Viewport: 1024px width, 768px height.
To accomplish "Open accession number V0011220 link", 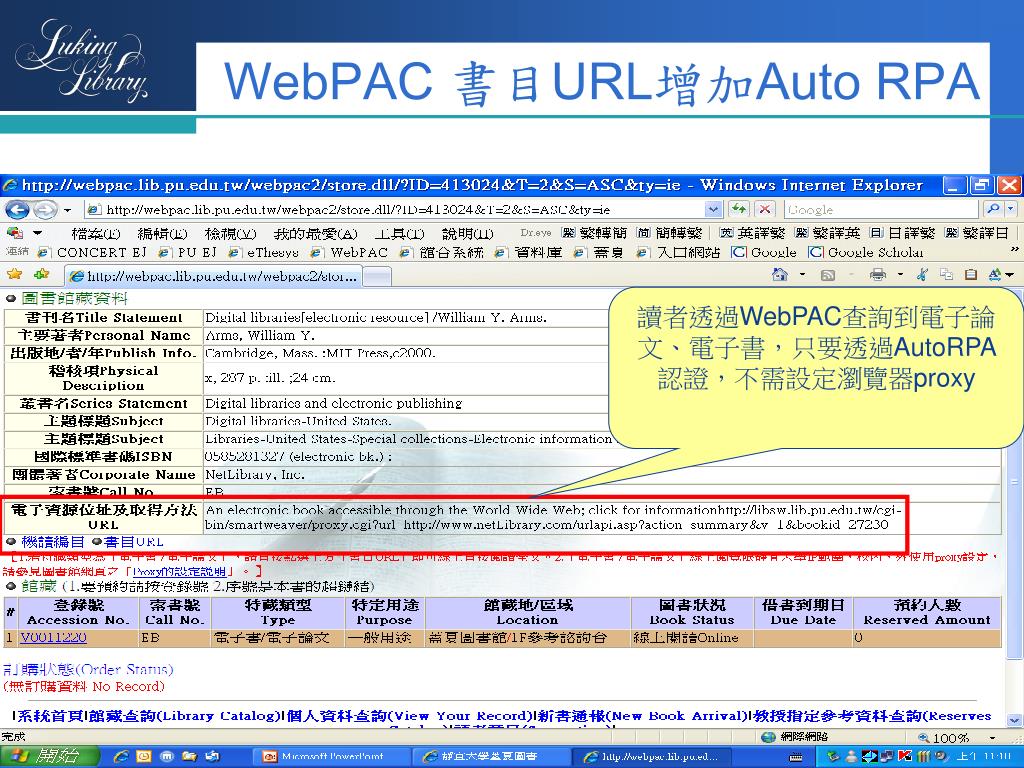I will pyautogui.click(x=54, y=638).
